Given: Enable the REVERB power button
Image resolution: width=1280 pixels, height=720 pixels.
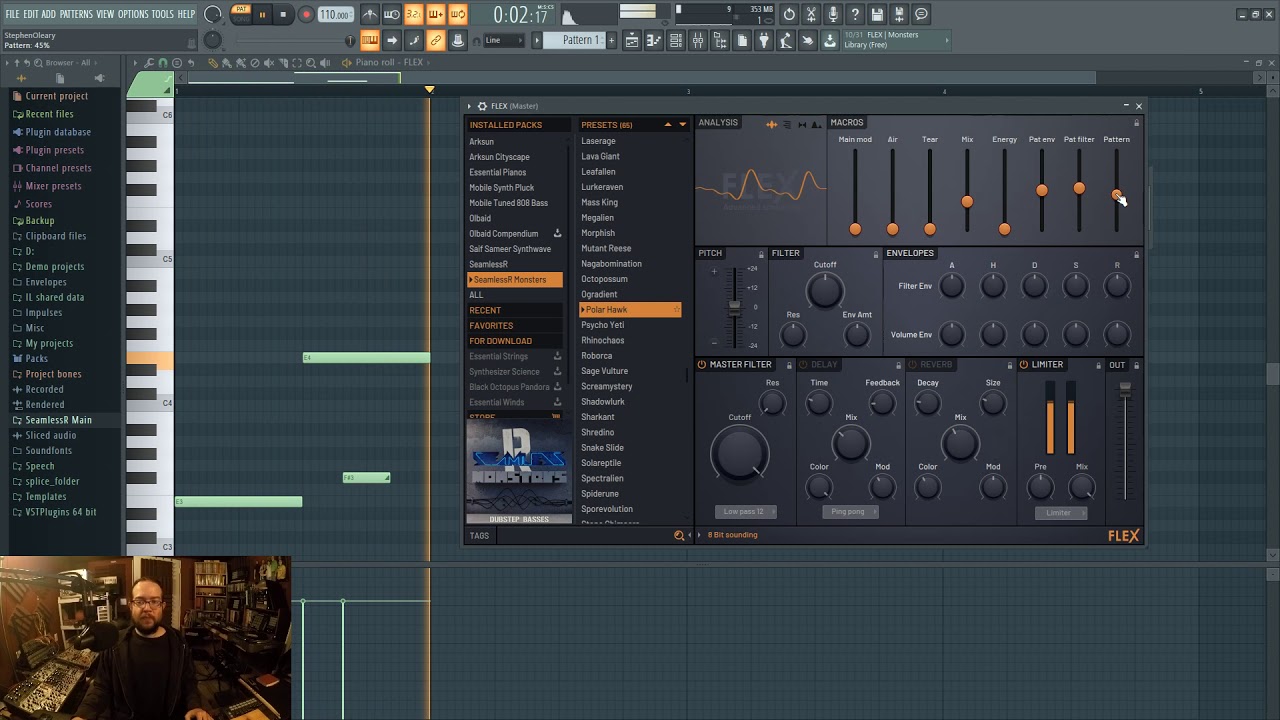Looking at the screenshot, I should [912, 365].
